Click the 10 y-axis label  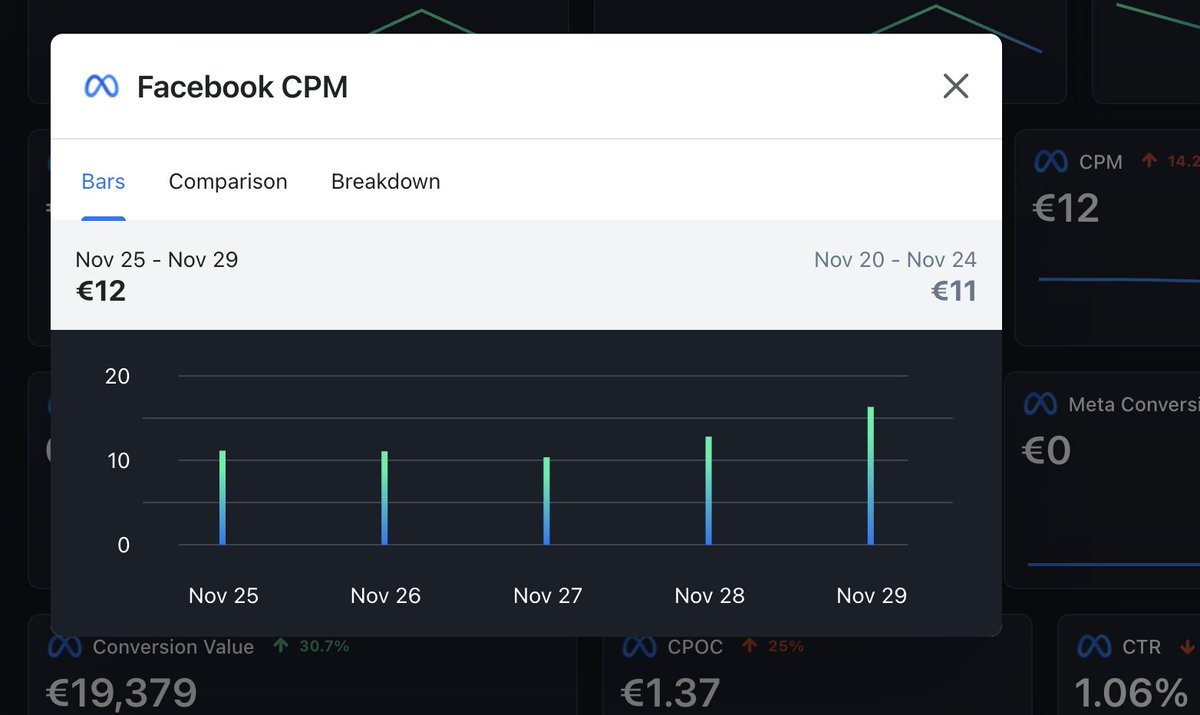tap(117, 461)
